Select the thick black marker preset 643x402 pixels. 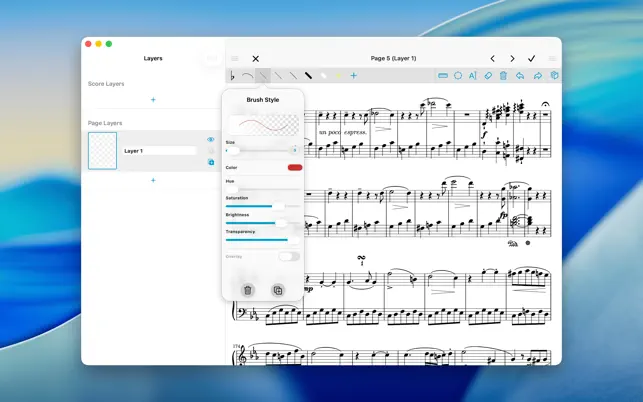tap(308, 75)
